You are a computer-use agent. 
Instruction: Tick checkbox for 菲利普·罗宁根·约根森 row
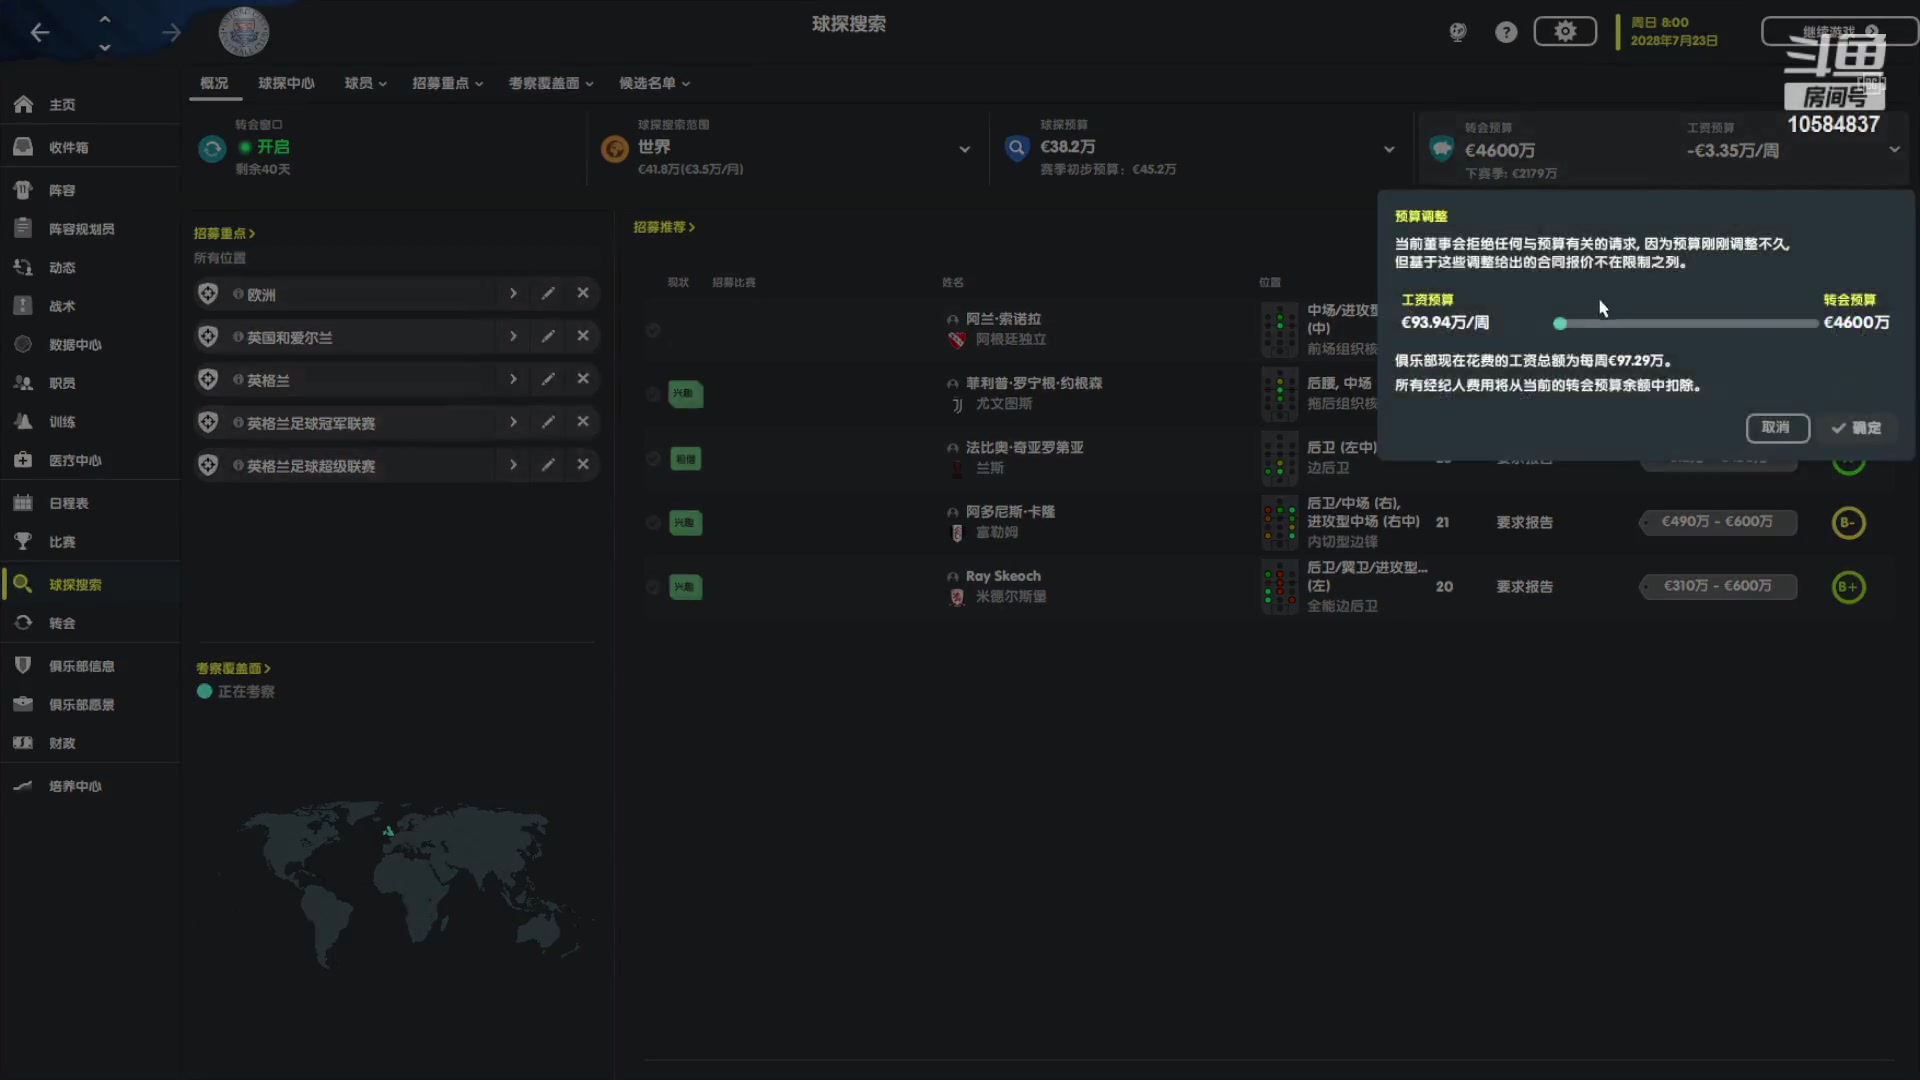653,394
